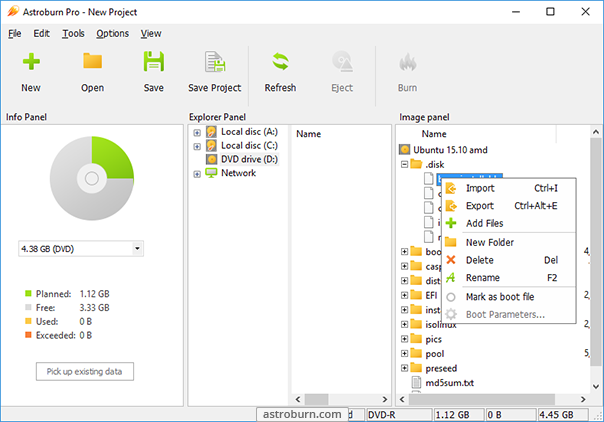Click the disc usage pie chart

pyautogui.click(x=92, y=178)
